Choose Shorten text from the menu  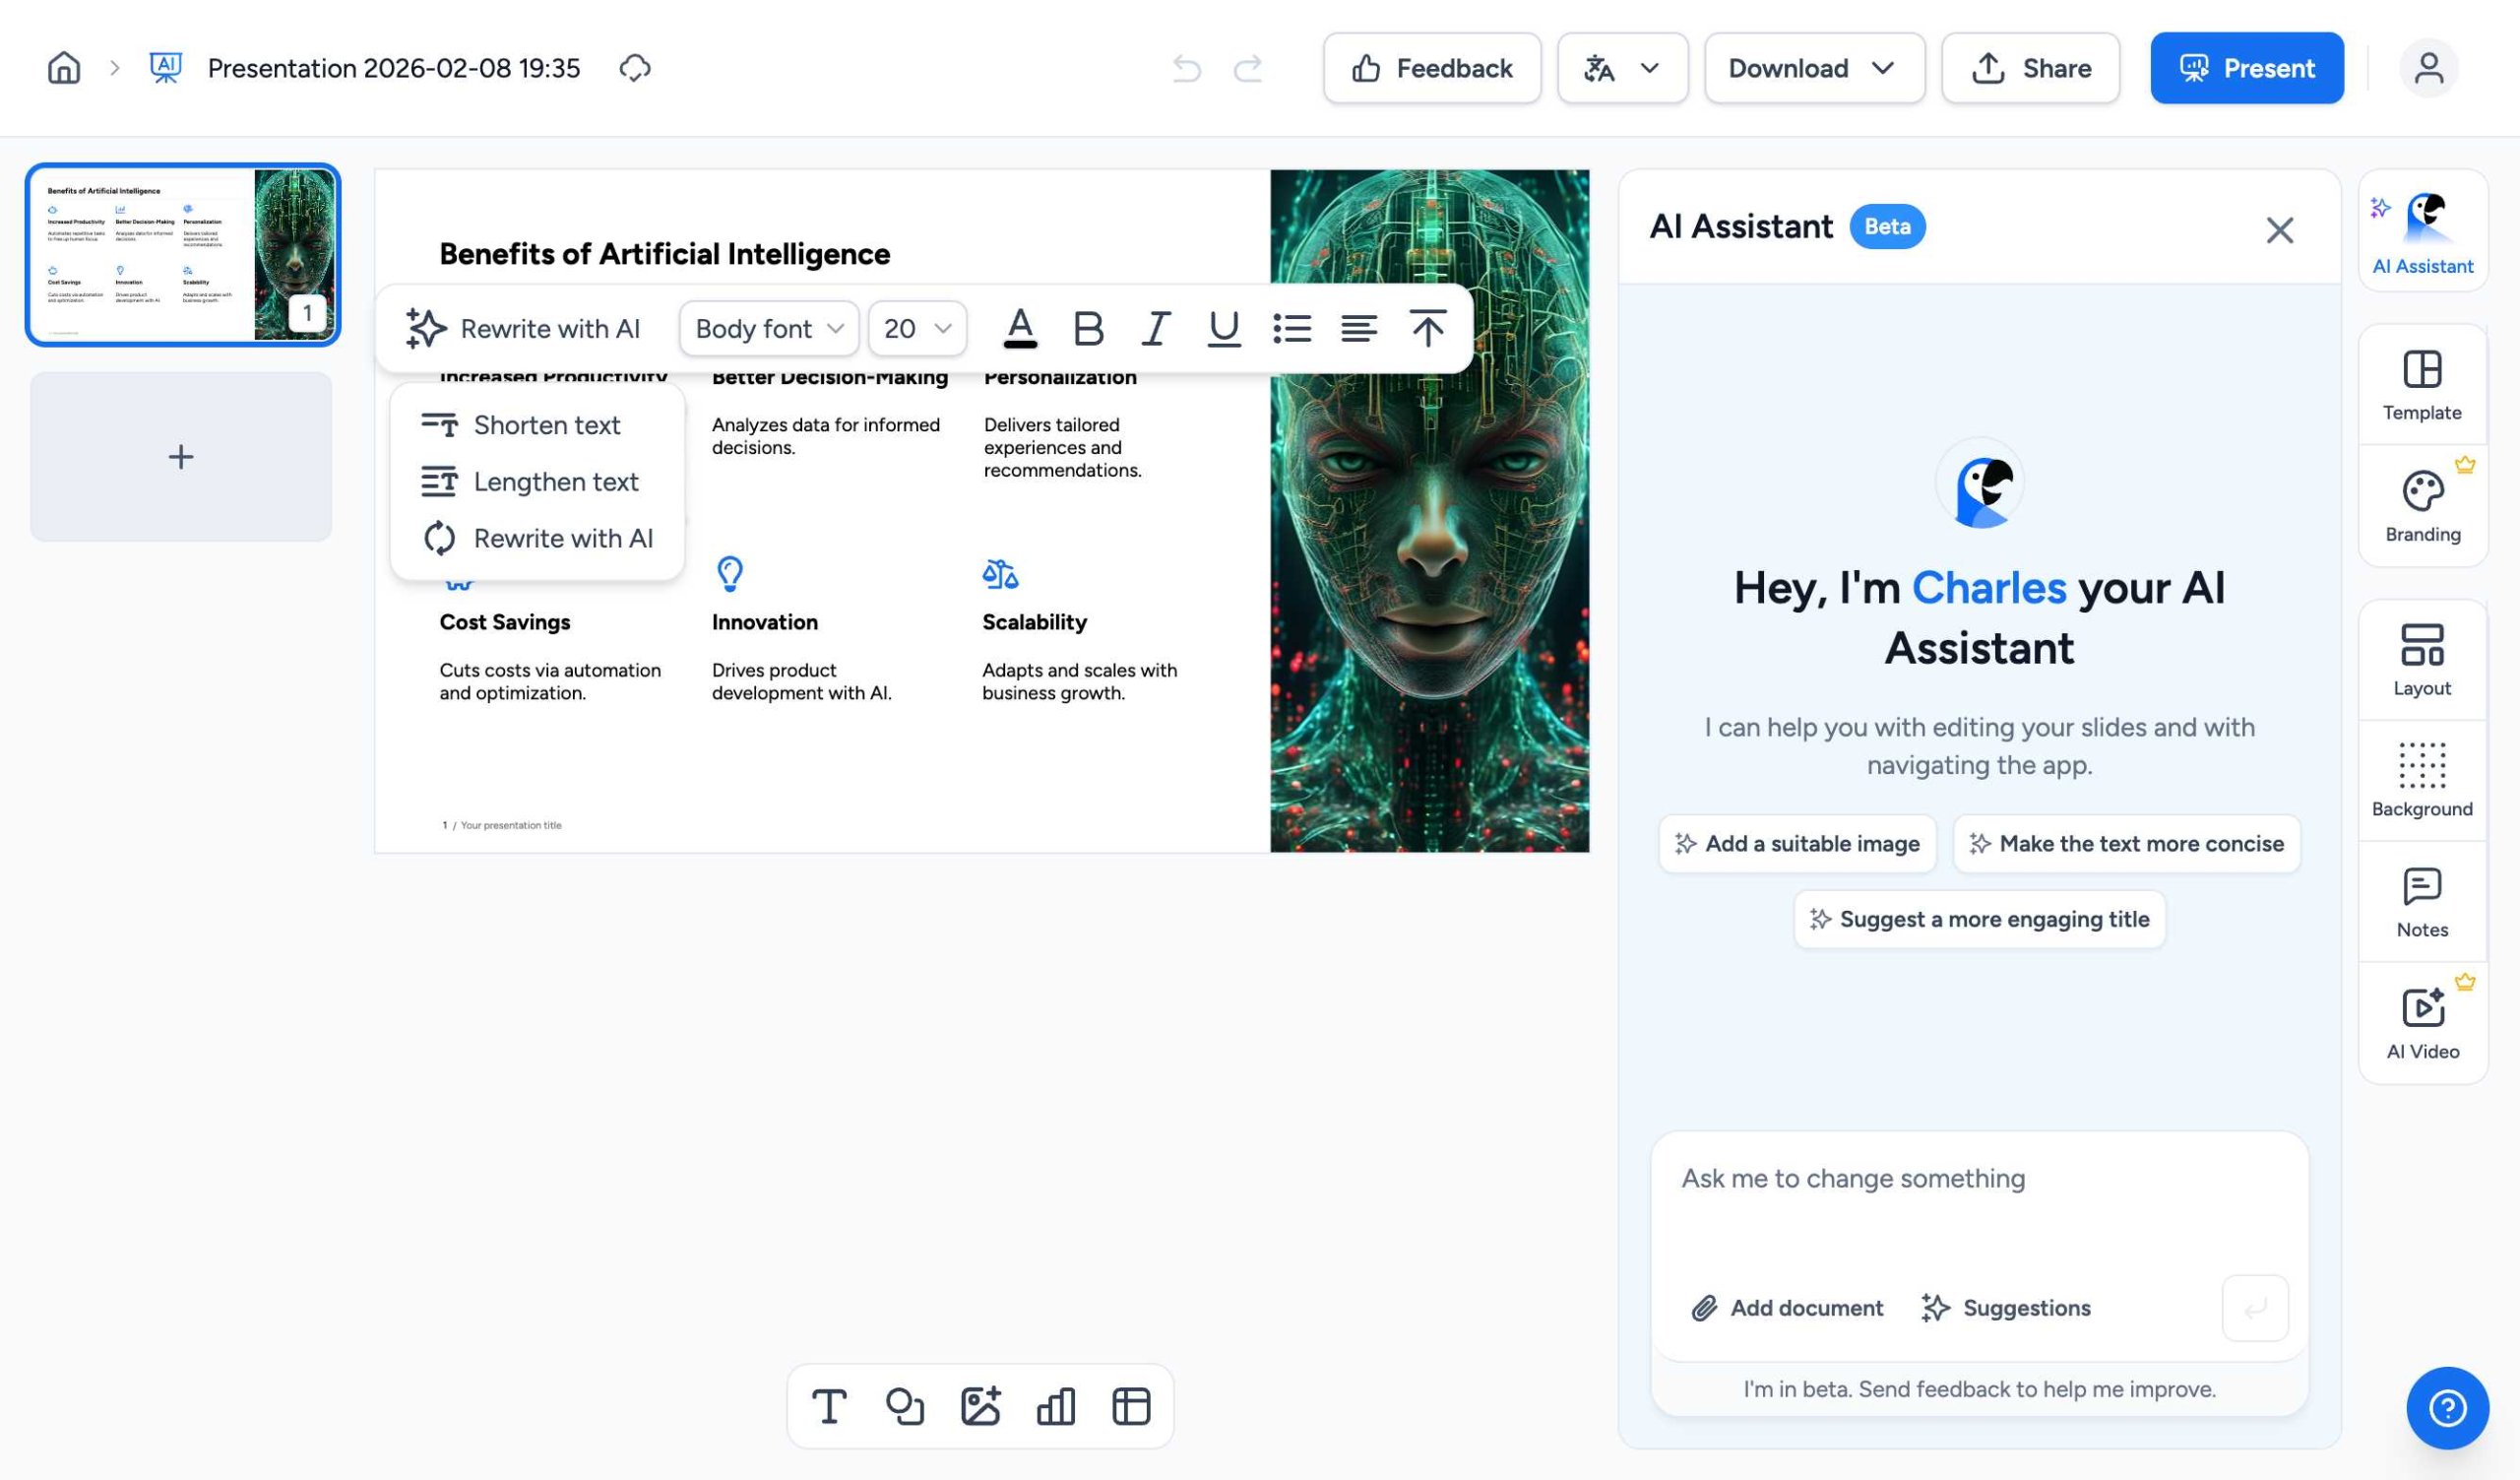point(547,424)
